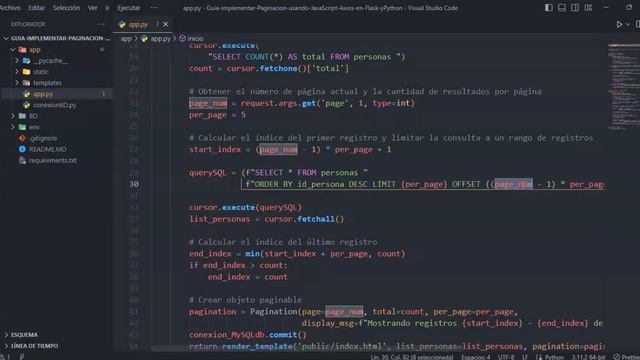Click the static folder icon
640x360 pixels.
[x=27, y=72]
